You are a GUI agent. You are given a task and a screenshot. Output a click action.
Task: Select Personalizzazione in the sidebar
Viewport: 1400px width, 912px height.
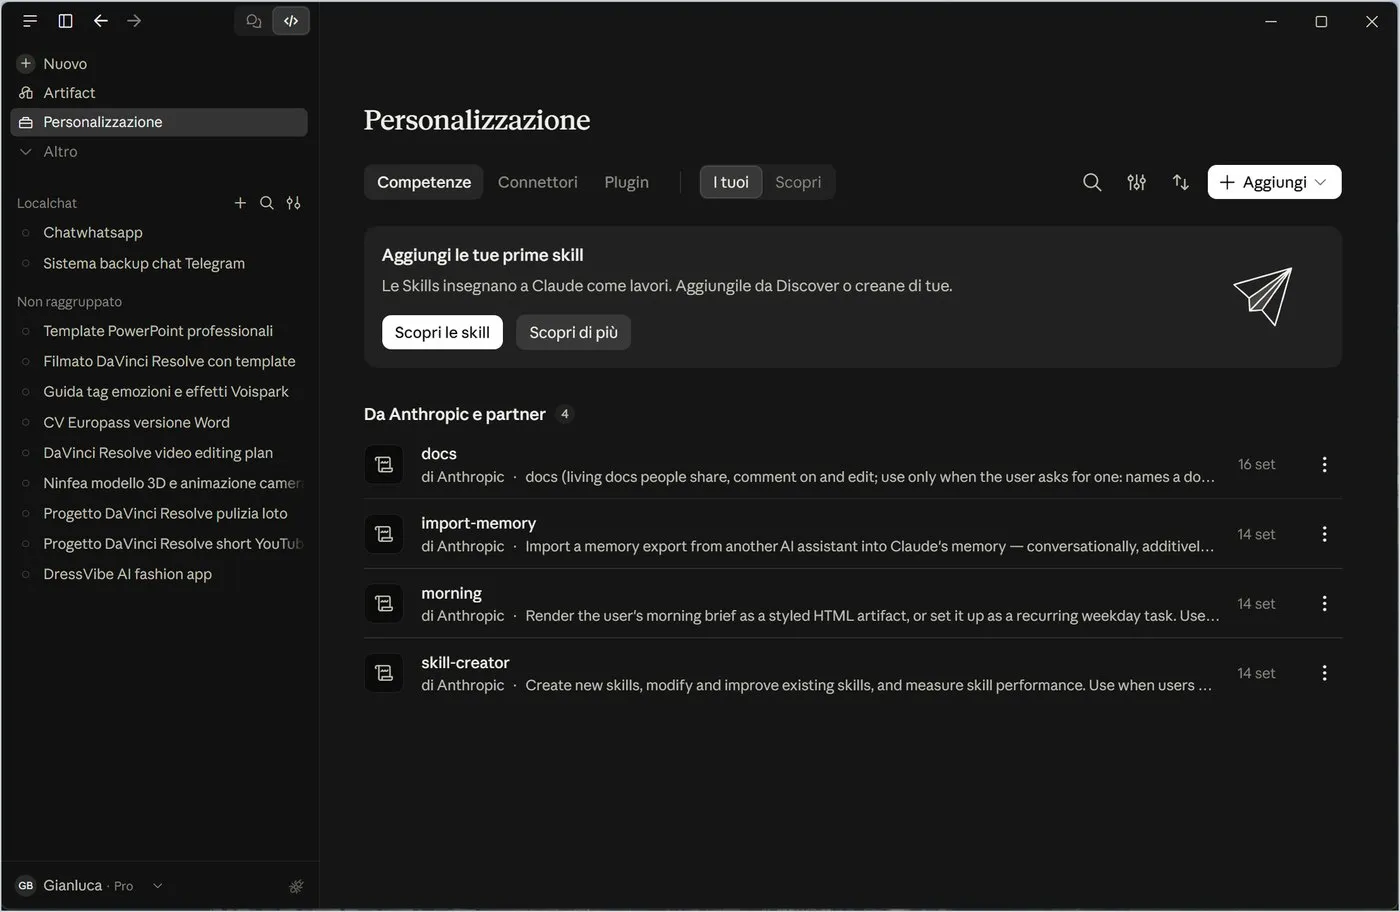[160, 122]
